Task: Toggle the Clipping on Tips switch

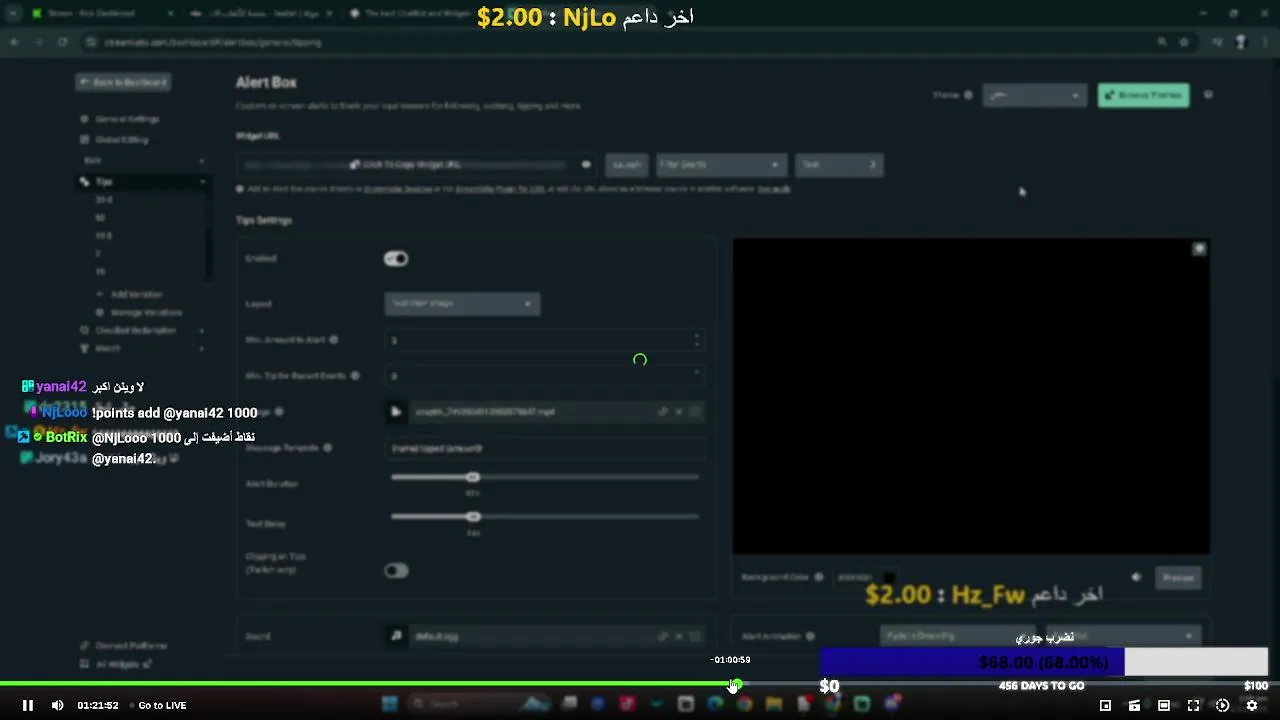Action: coord(396,571)
